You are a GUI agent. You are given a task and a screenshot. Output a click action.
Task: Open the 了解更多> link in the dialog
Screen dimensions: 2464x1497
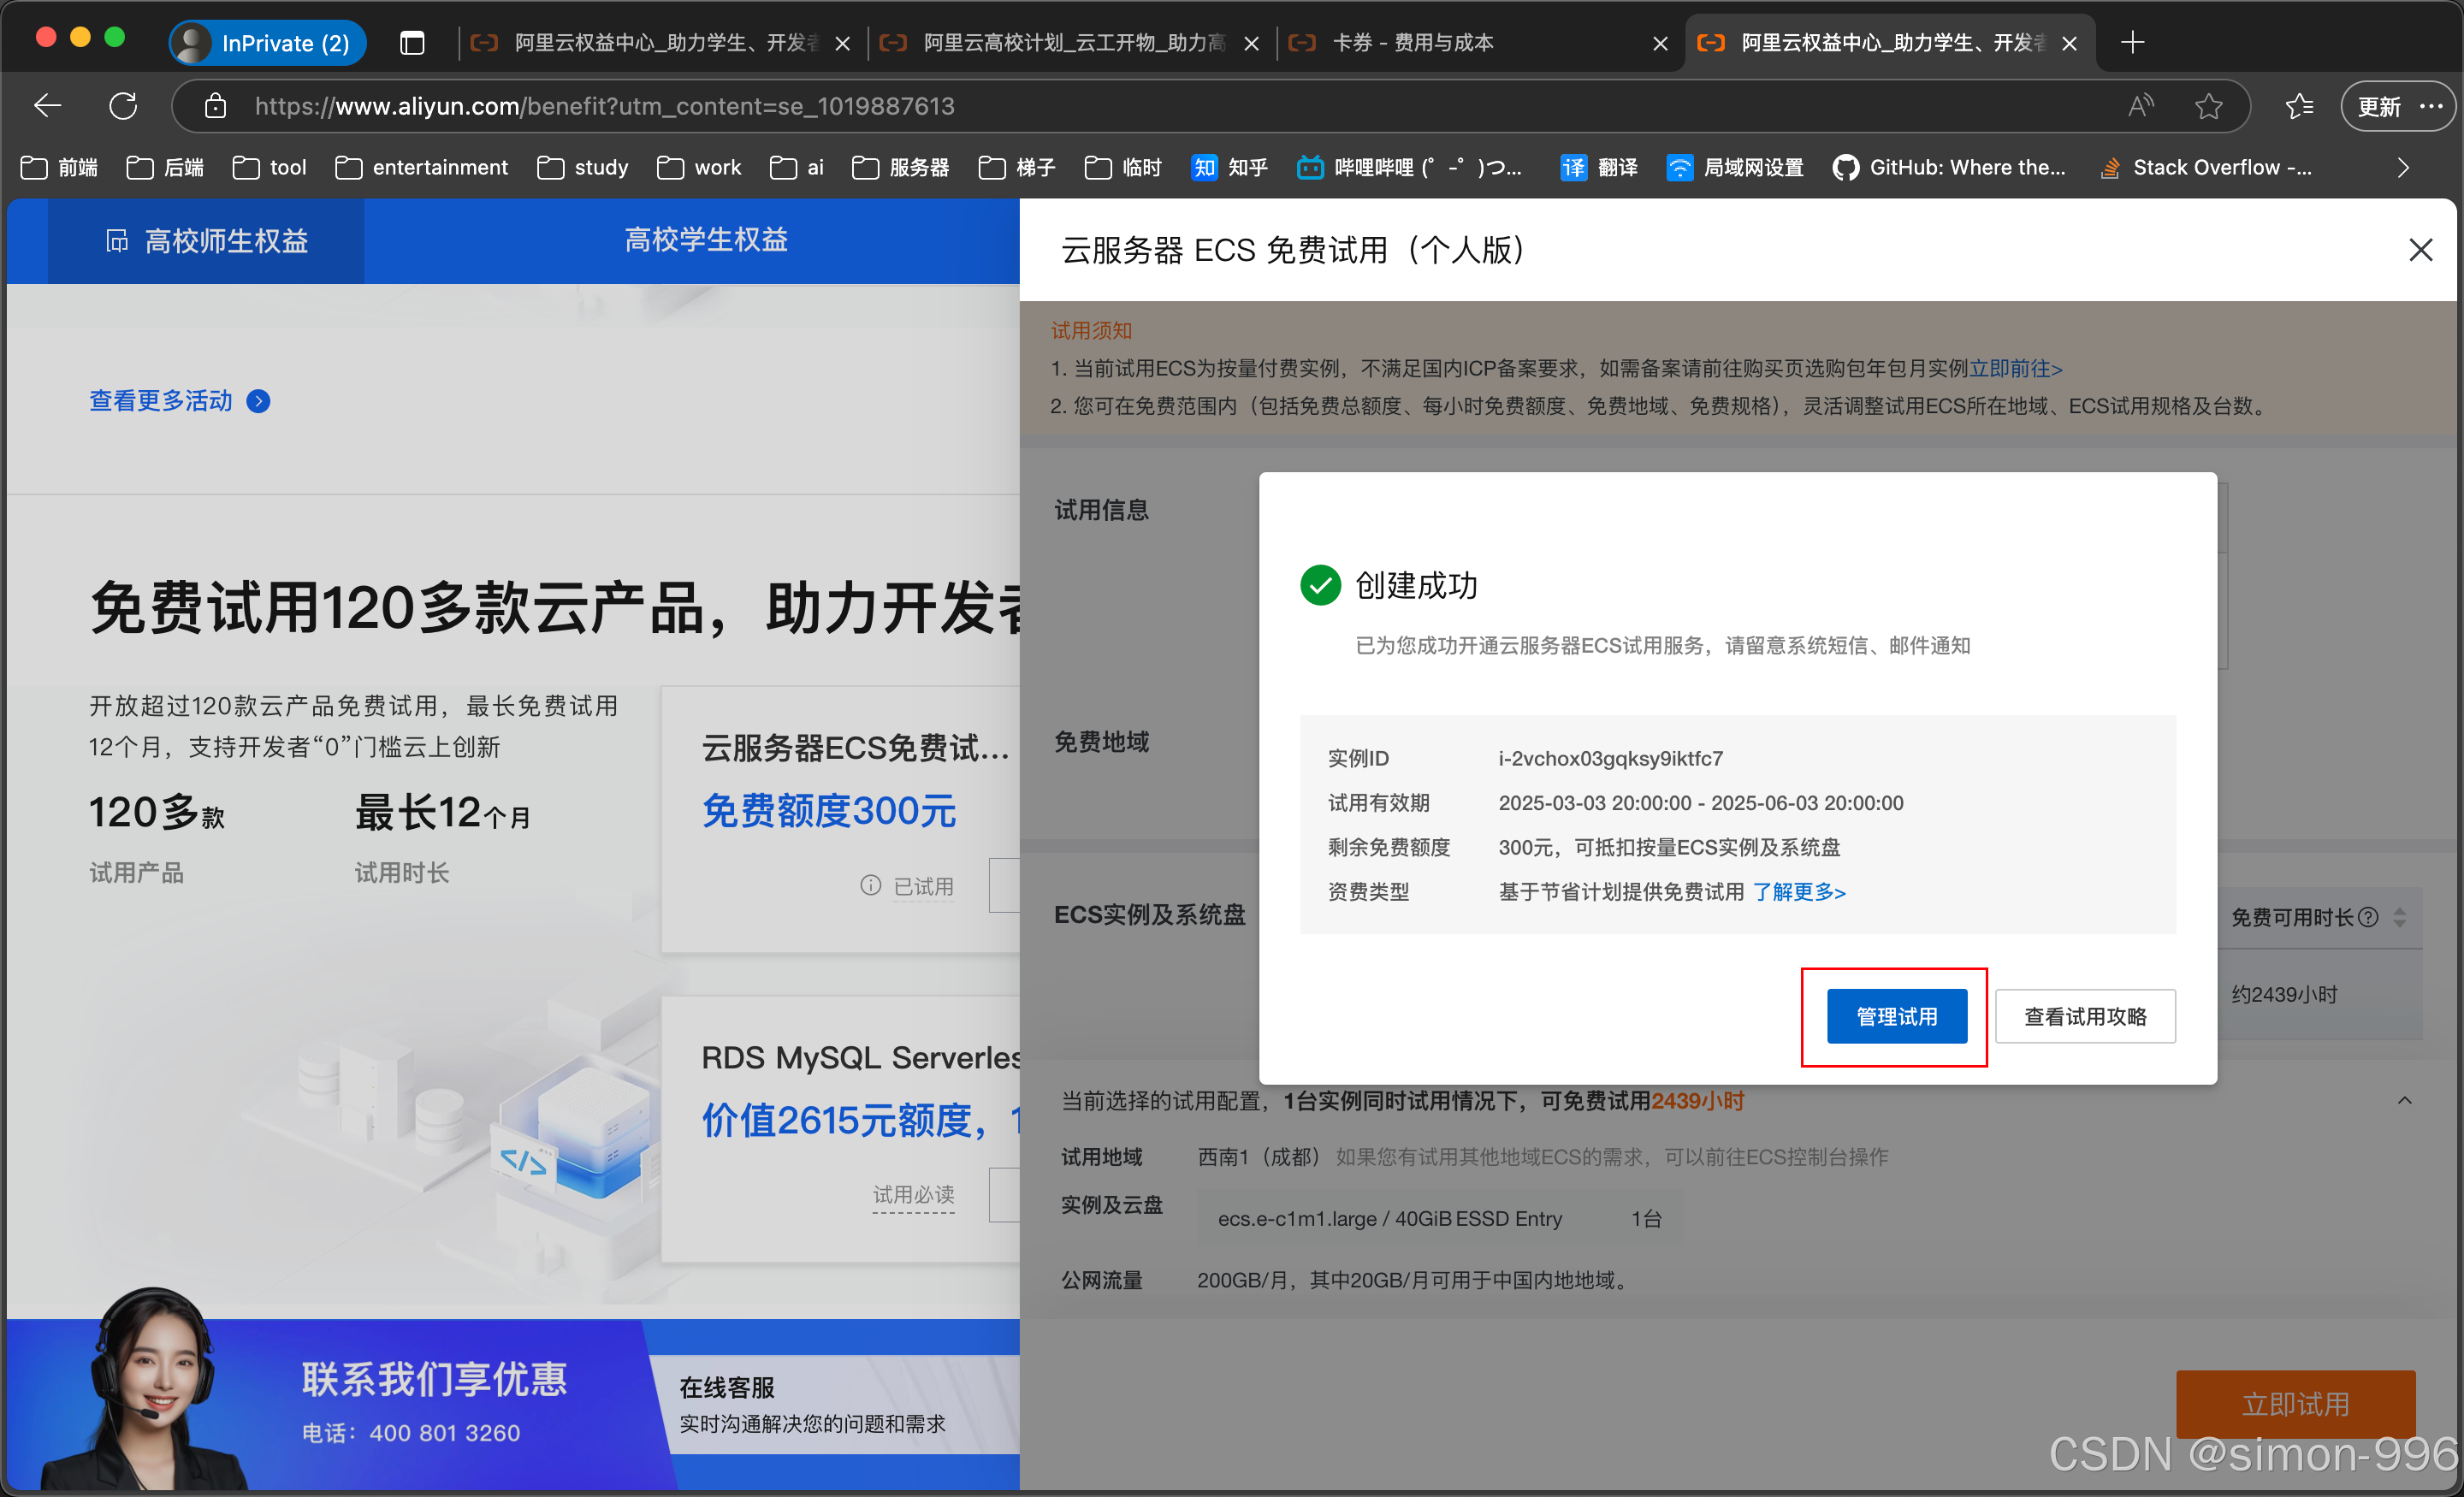1799,891
